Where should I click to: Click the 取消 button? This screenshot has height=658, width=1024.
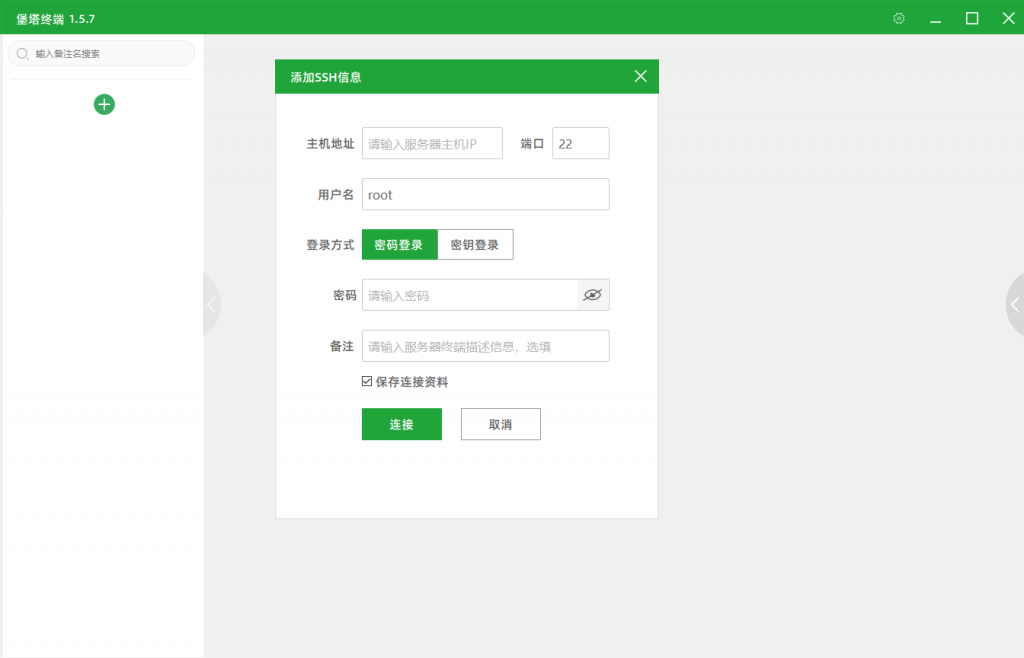[x=501, y=424]
